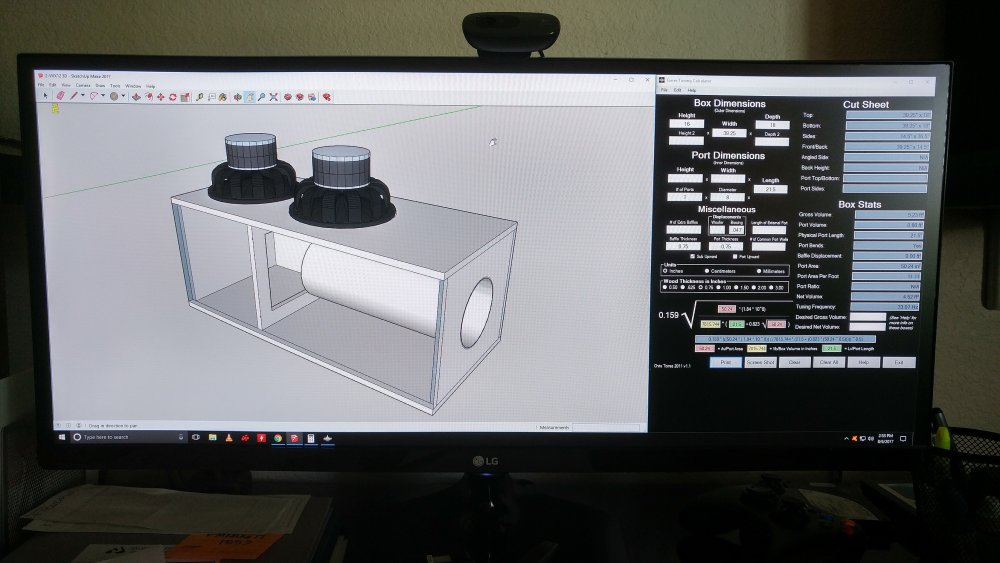Enable the Port Upward checkbox
This screenshot has width=1000, height=563.
coord(735,256)
